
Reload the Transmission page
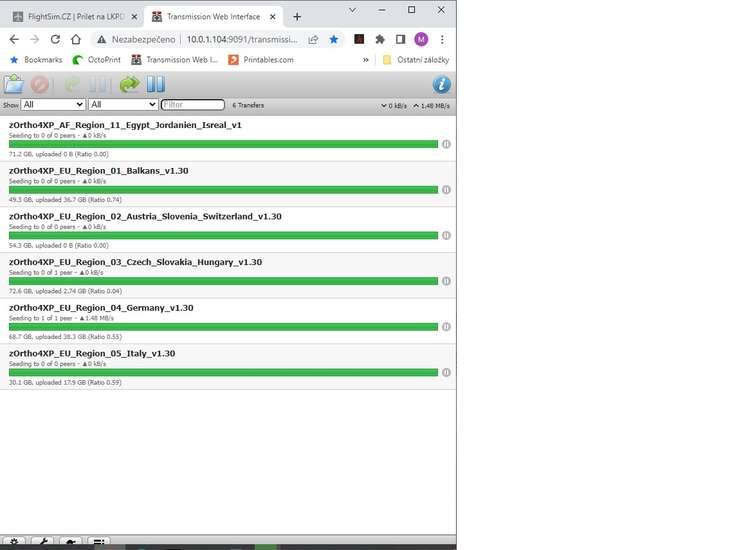coord(55,40)
